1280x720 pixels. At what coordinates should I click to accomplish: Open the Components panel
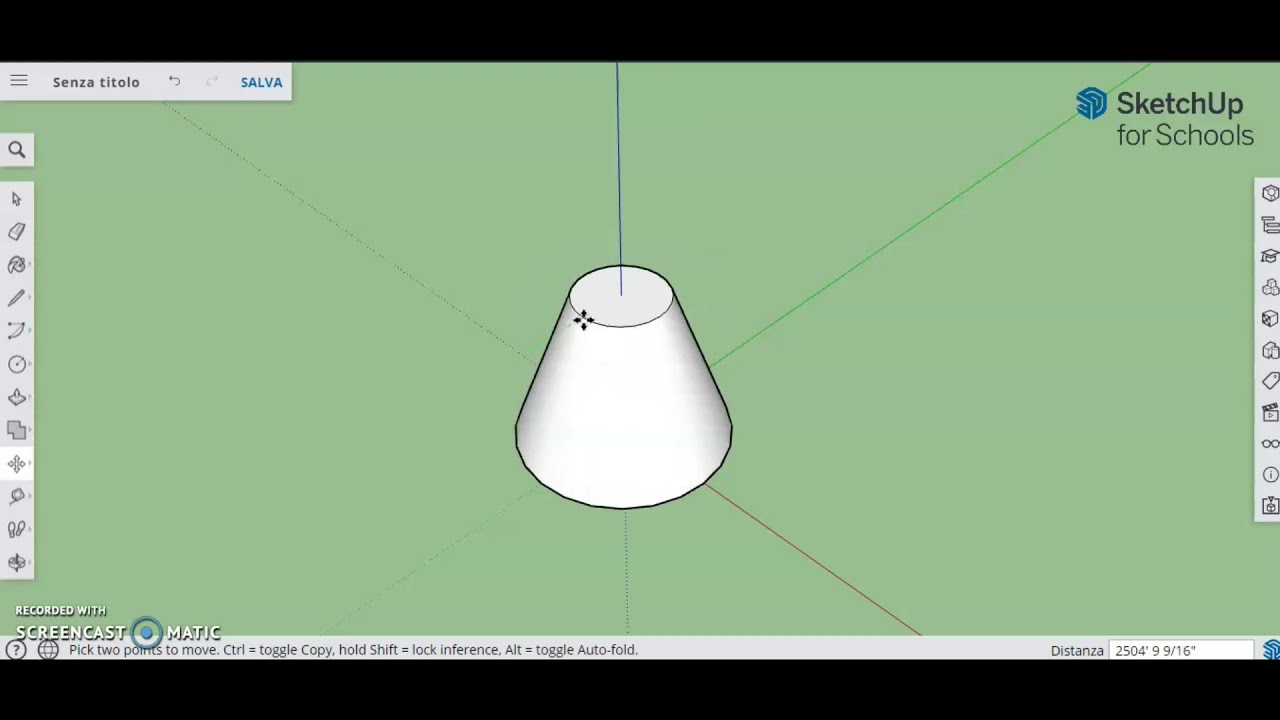(x=1270, y=288)
